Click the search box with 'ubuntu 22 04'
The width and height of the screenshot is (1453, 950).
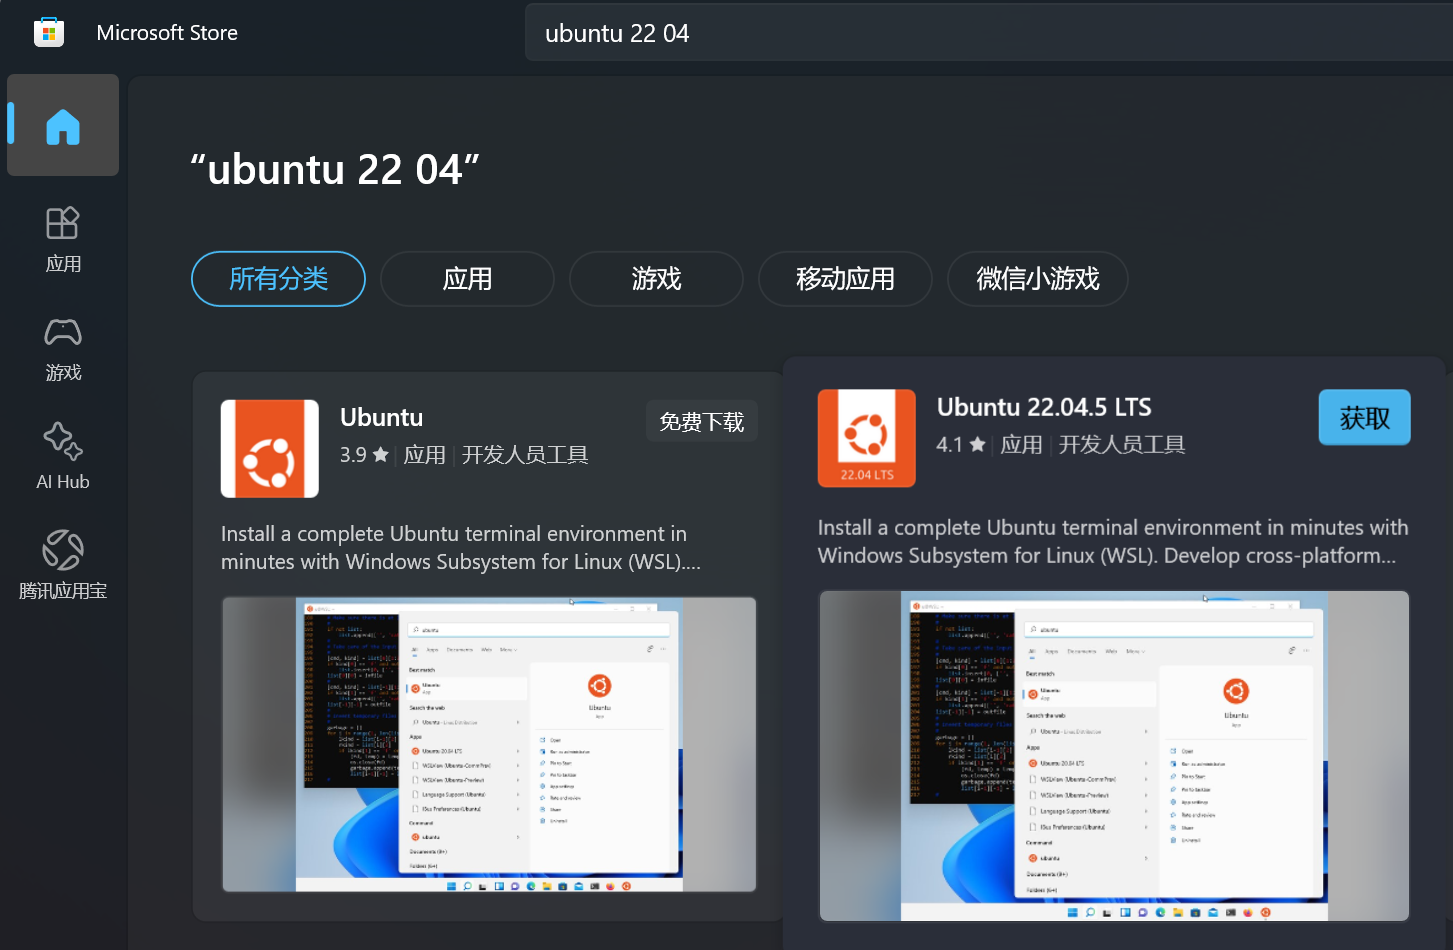[x=988, y=33]
